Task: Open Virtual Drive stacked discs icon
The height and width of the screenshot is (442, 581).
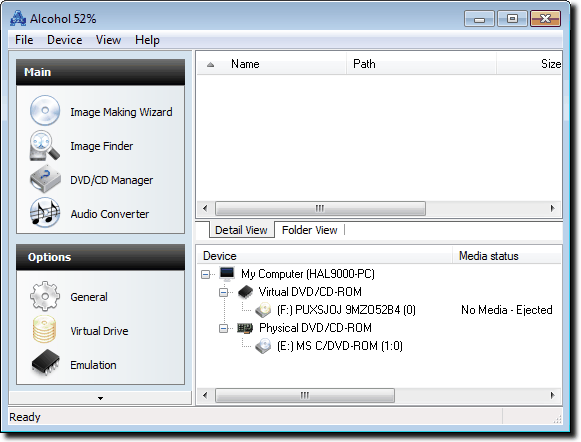Action: coord(44,329)
